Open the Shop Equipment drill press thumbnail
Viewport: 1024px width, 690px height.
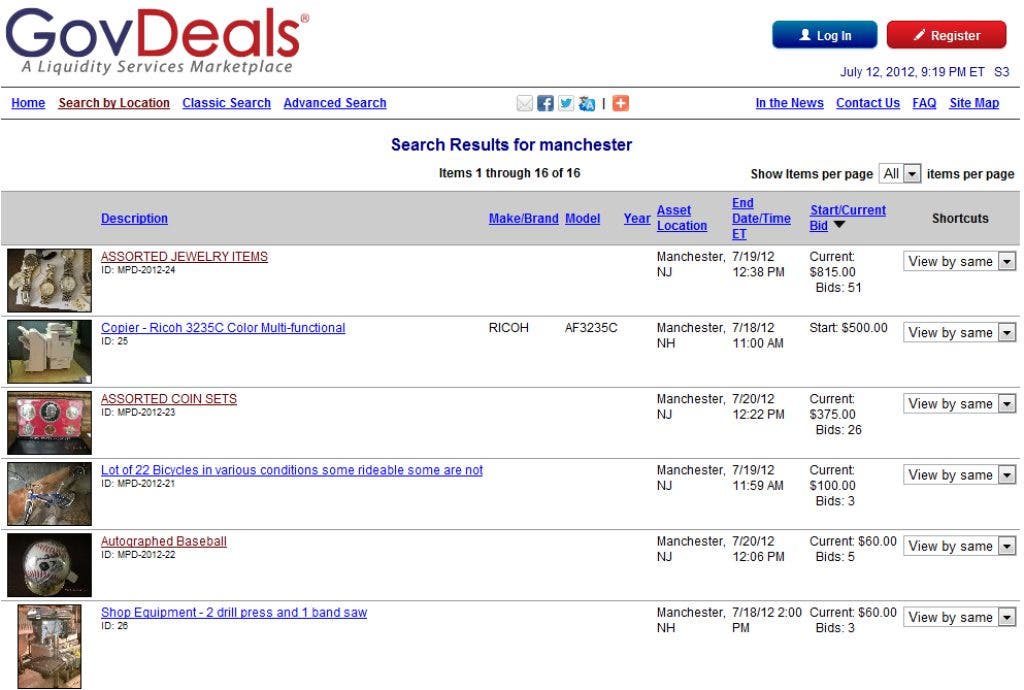(x=49, y=647)
